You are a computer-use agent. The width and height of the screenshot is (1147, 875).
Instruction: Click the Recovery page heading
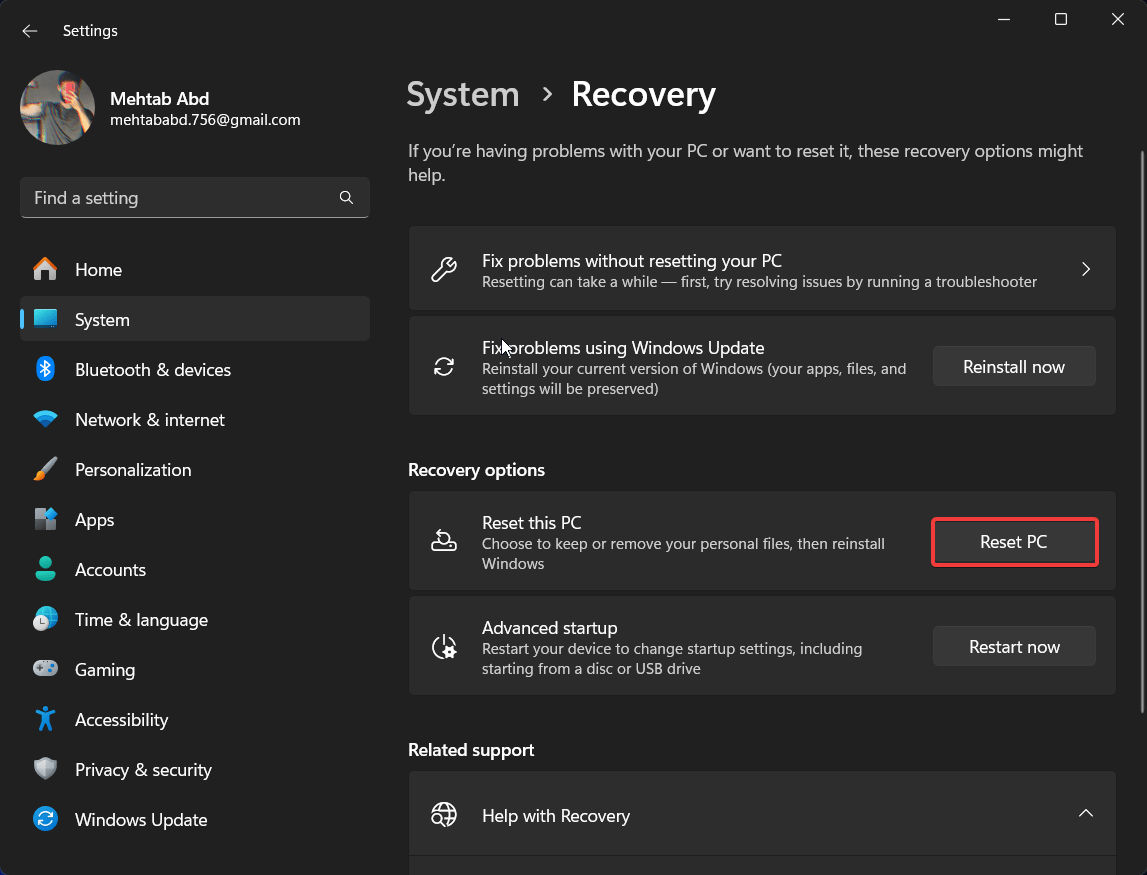point(644,94)
